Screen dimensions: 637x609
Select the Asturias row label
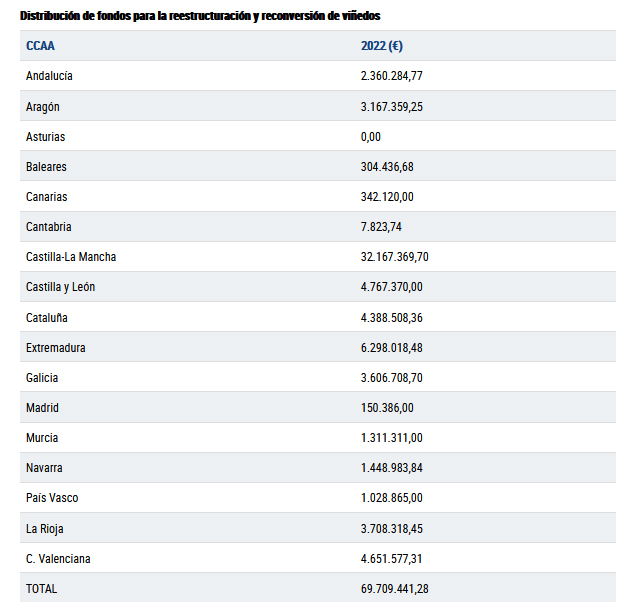click(45, 137)
